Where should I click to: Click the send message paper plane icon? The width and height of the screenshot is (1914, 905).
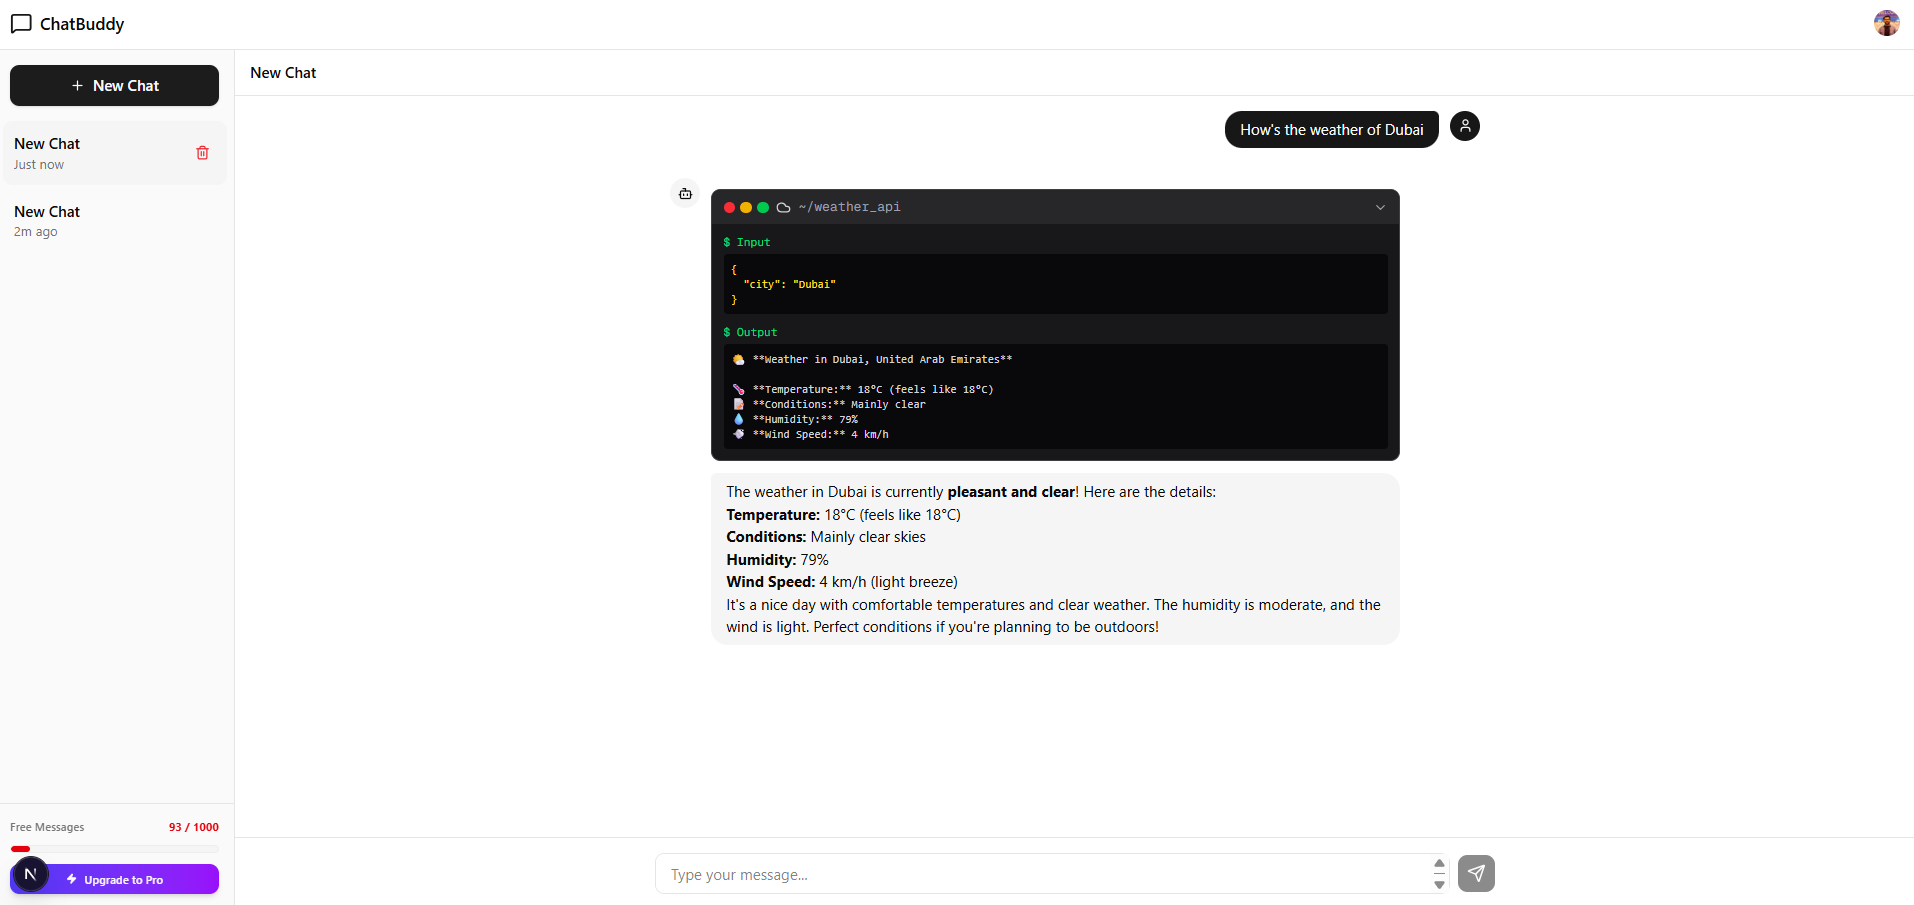pos(1475,872)
